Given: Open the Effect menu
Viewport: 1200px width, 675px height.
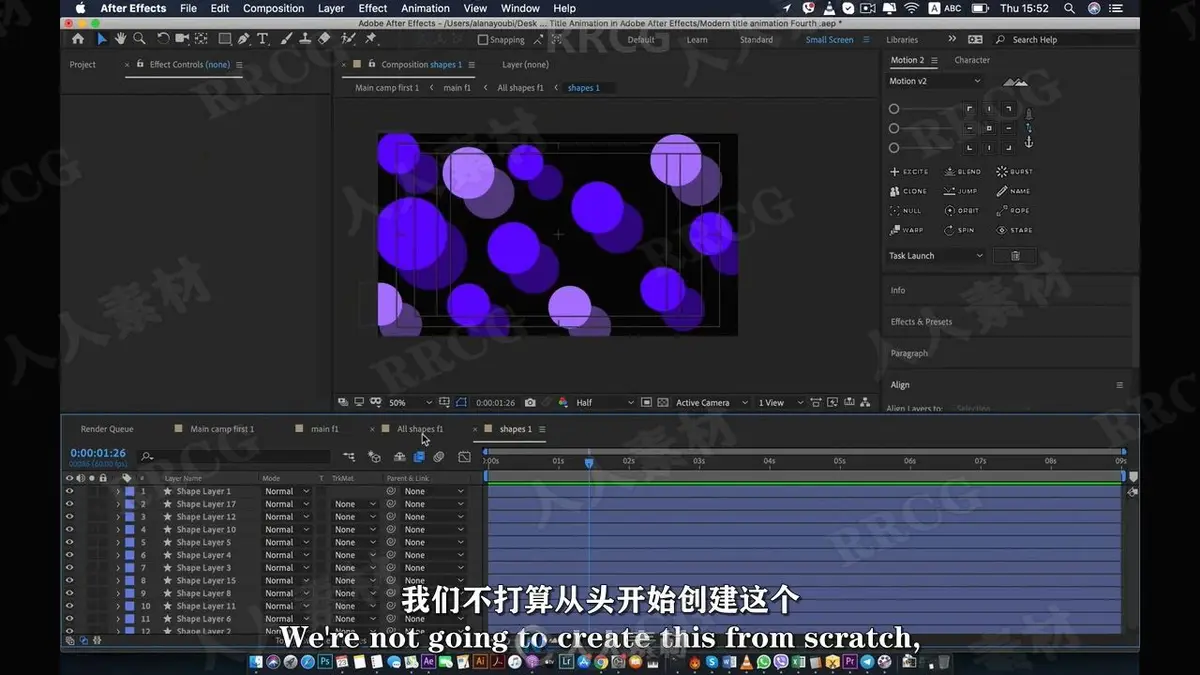Looking at the screenshot, I should pos(373,8).
